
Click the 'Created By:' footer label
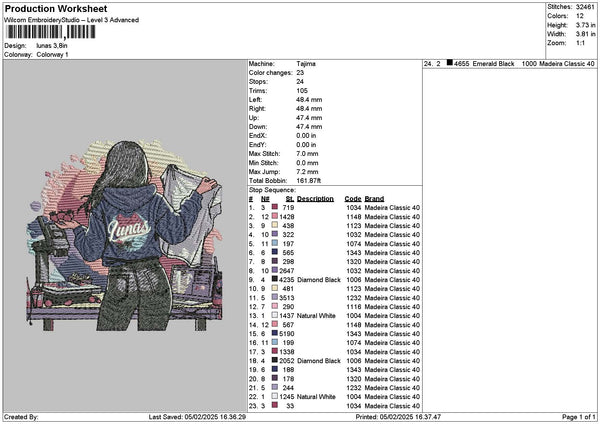coord(21,417)
